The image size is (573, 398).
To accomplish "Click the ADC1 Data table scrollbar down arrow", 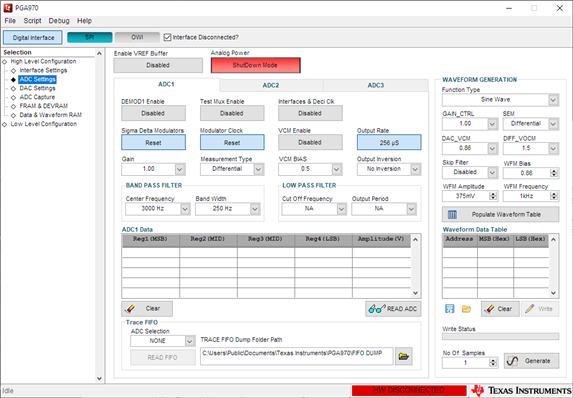I will click(415, 293).
